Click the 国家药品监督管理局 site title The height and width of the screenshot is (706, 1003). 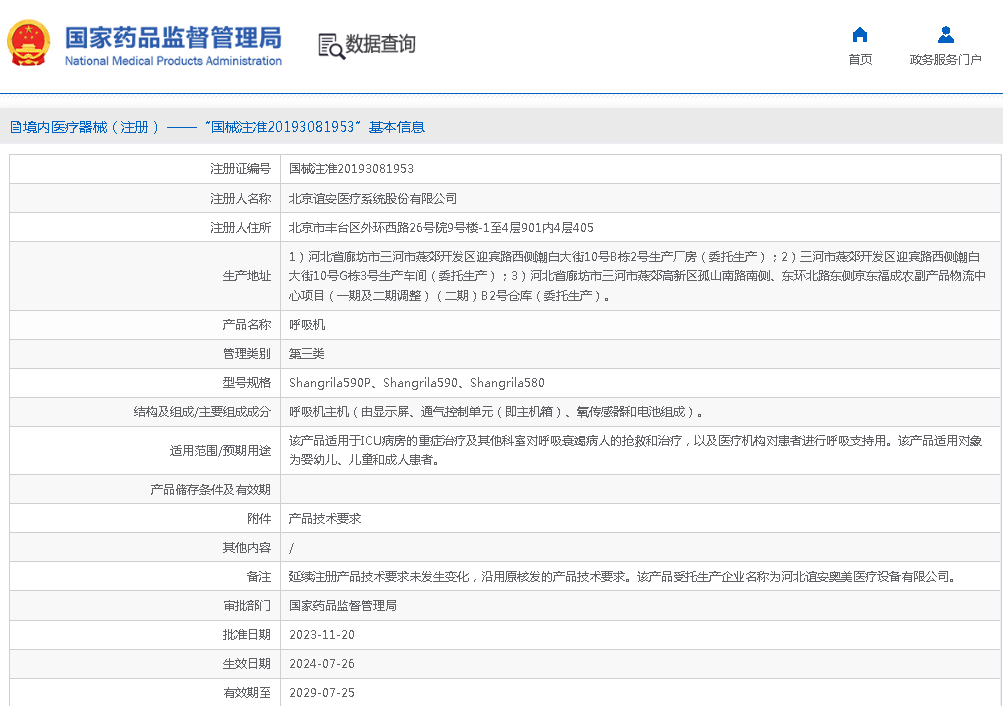(173, 38)
